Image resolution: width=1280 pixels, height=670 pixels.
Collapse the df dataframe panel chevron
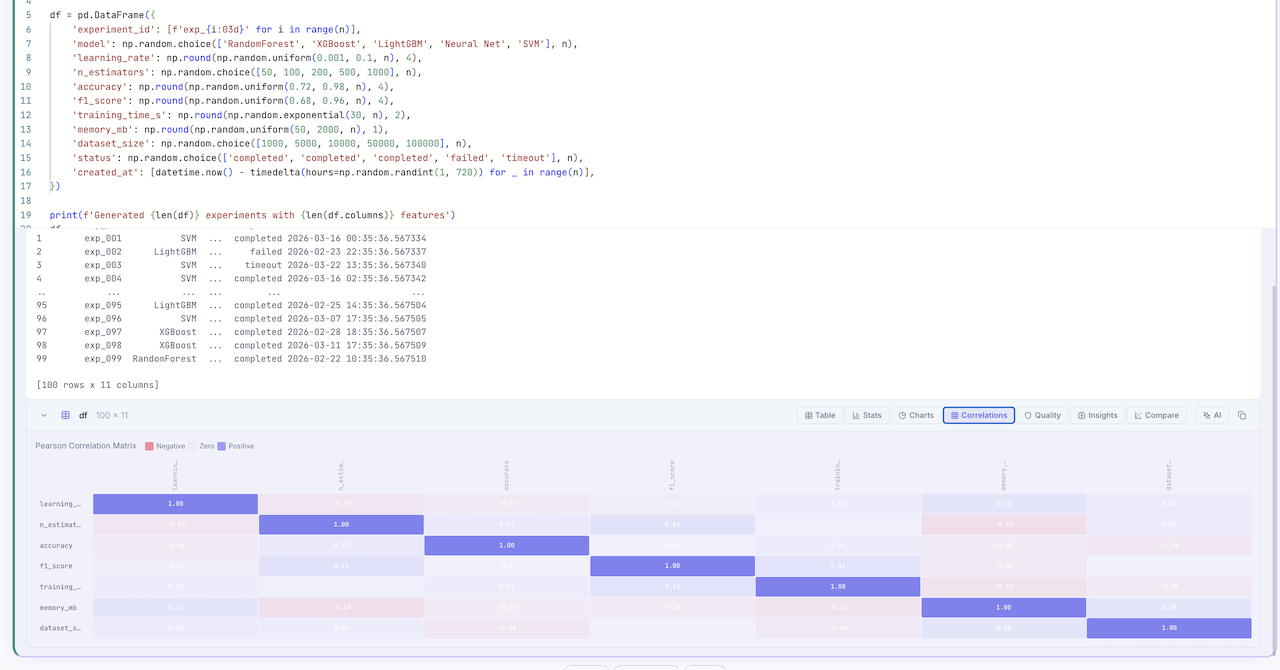point(44,415)
